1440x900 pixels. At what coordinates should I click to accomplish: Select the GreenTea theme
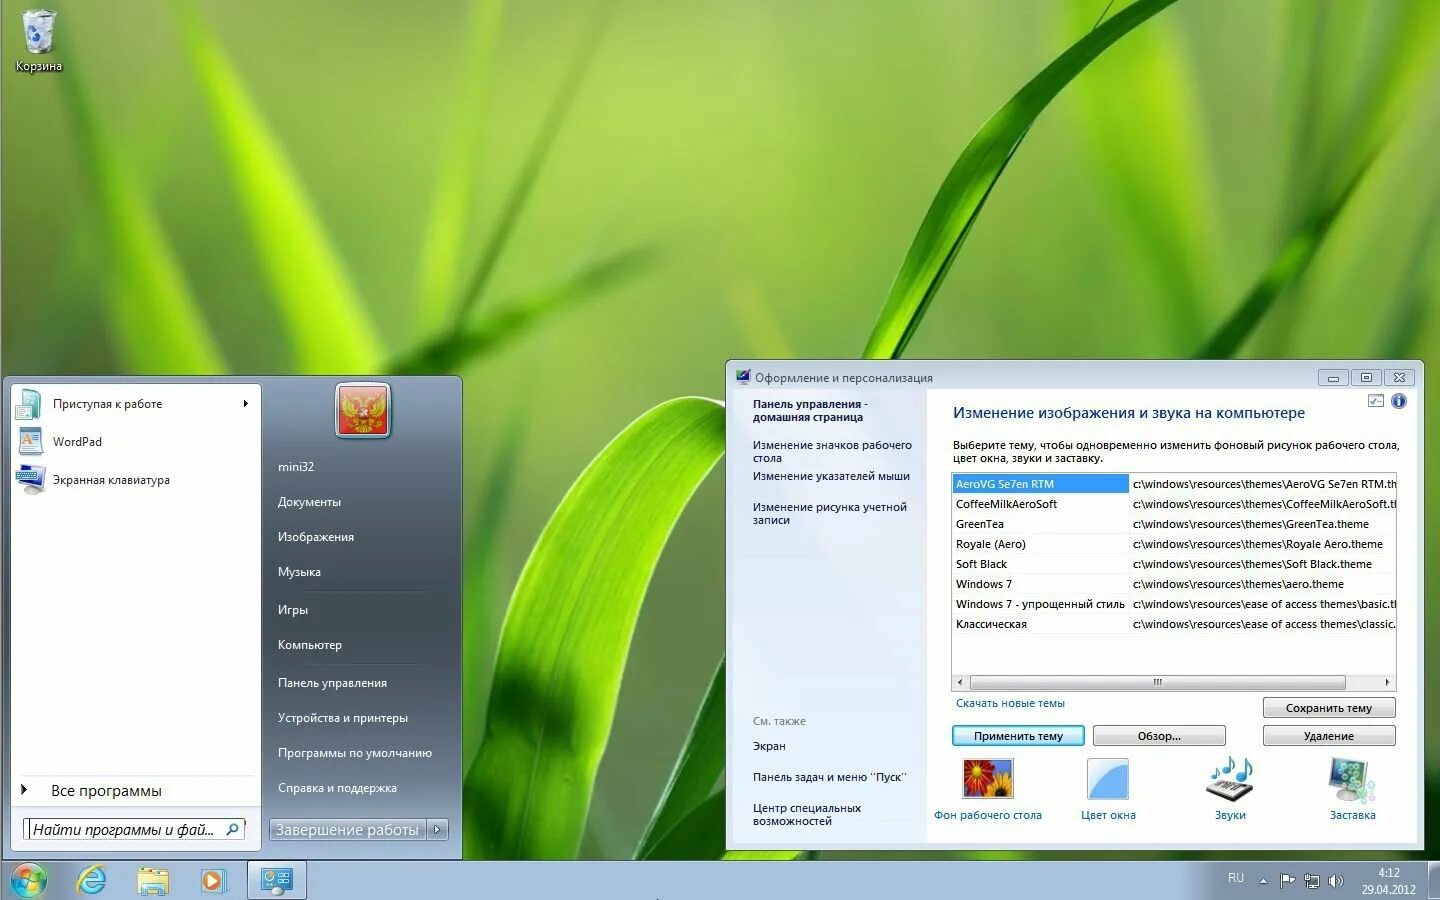click(x=1174, y=524)
